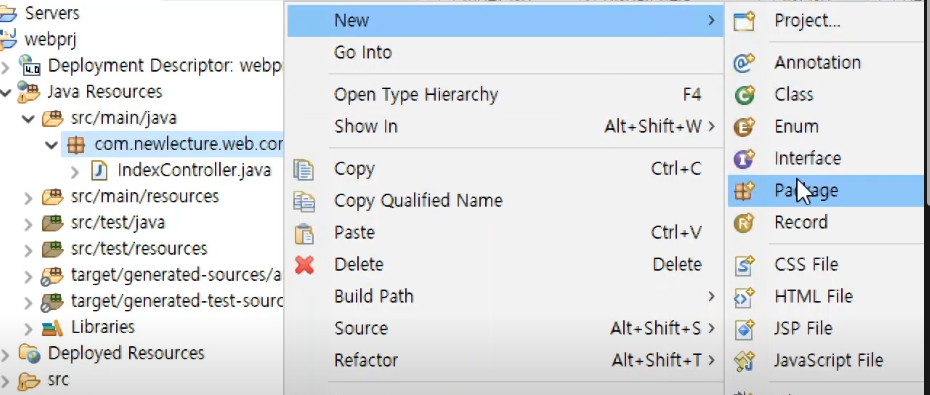Click the com.newlecture.web package icon
Viewport: 930px width, 395px height.
[x=76, y=144]
